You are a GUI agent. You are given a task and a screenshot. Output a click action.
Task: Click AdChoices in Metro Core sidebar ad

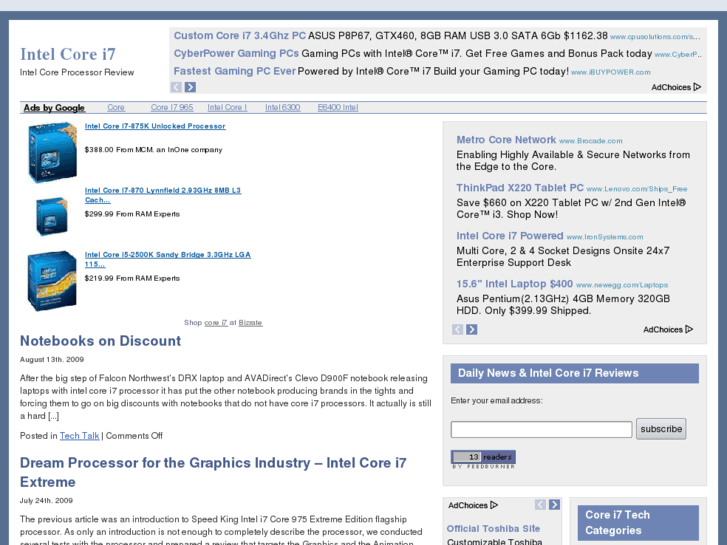(x=668, y=329)
